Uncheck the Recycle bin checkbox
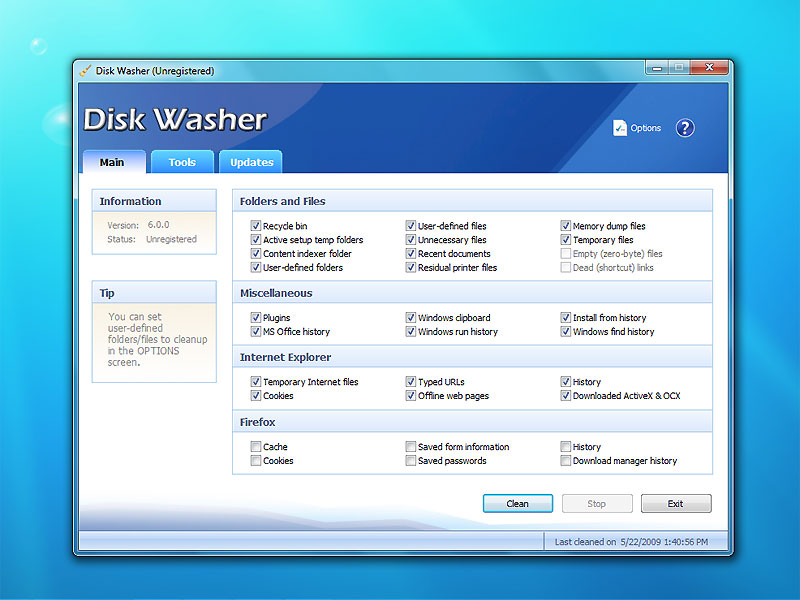This screenshot has width=800, height=600. [x=256, y=226]
